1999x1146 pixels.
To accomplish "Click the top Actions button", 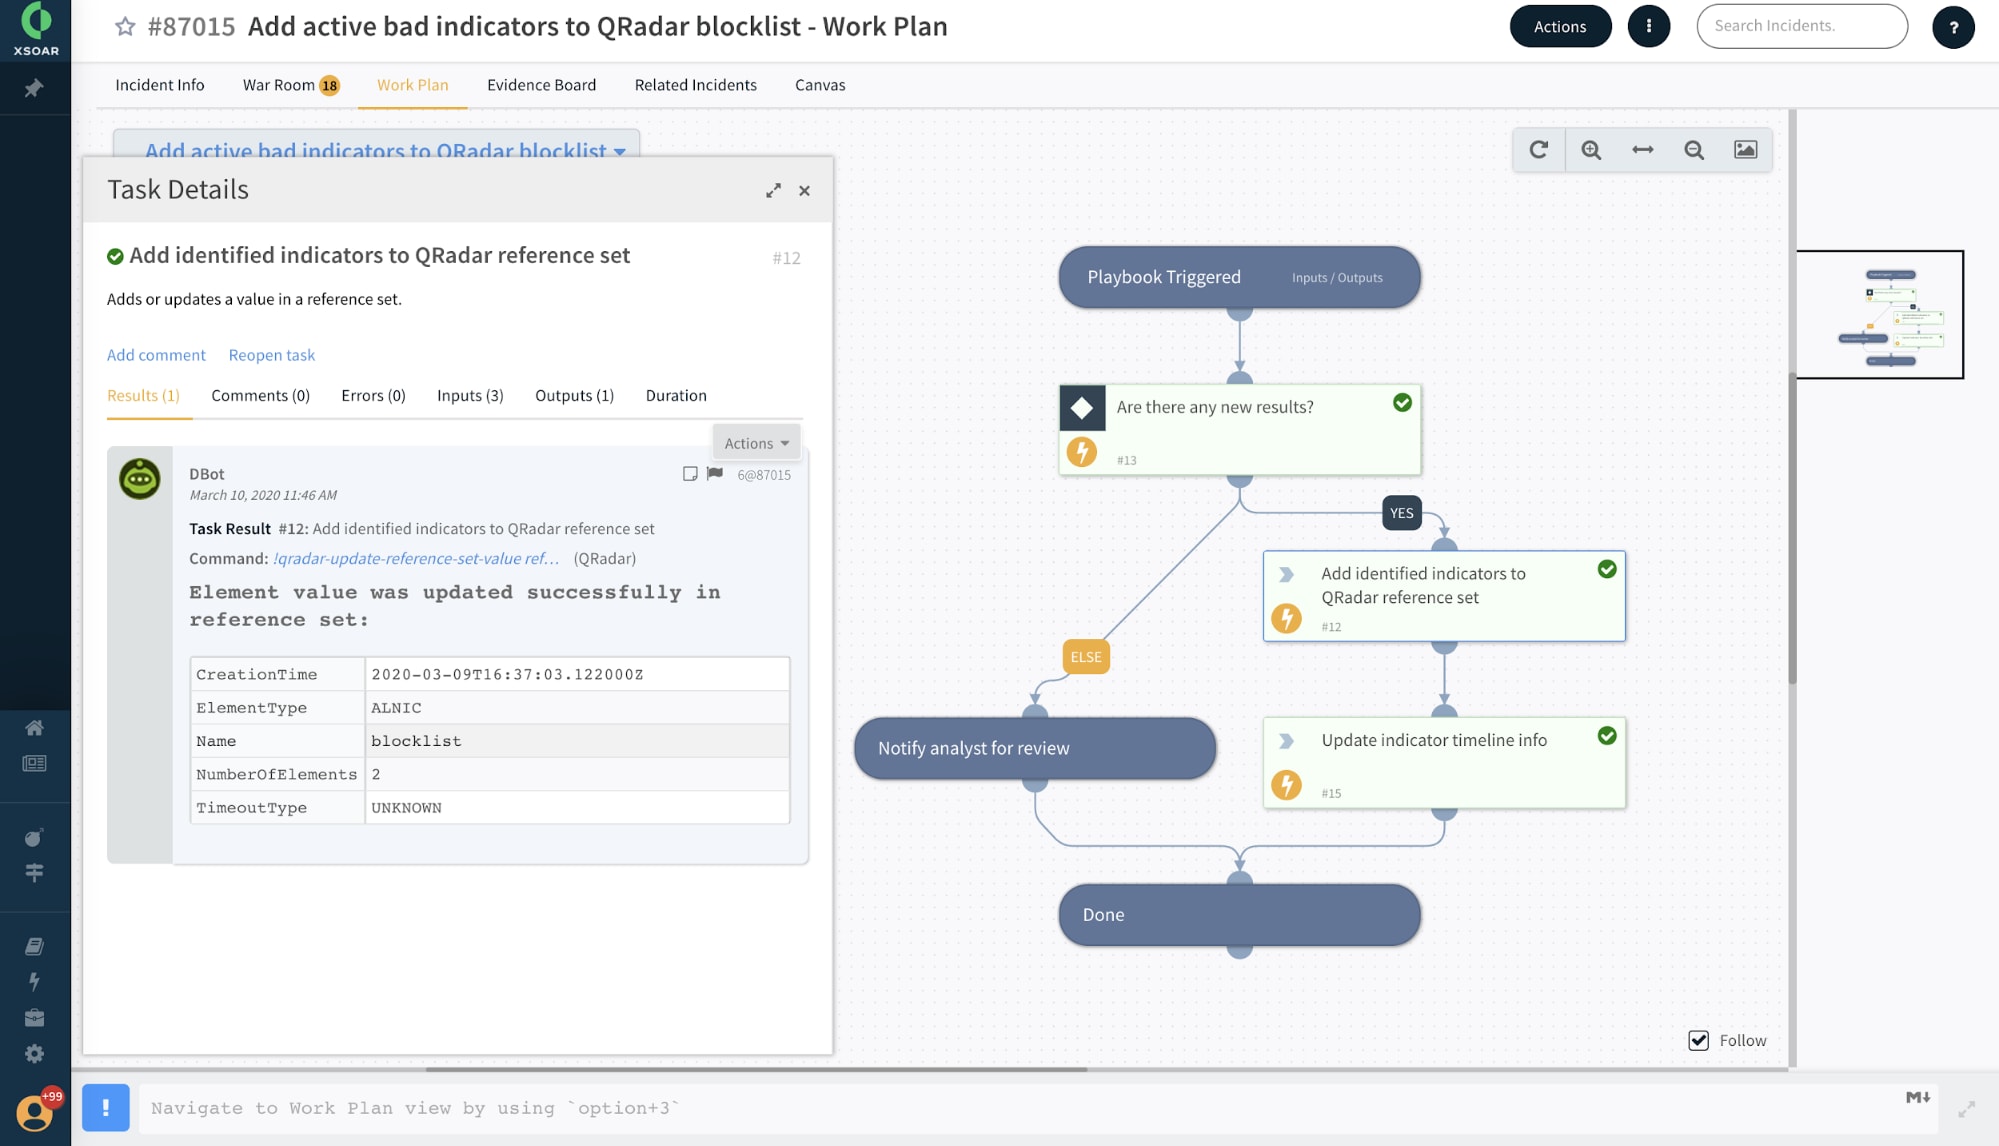I will (x=1560, y=26).
